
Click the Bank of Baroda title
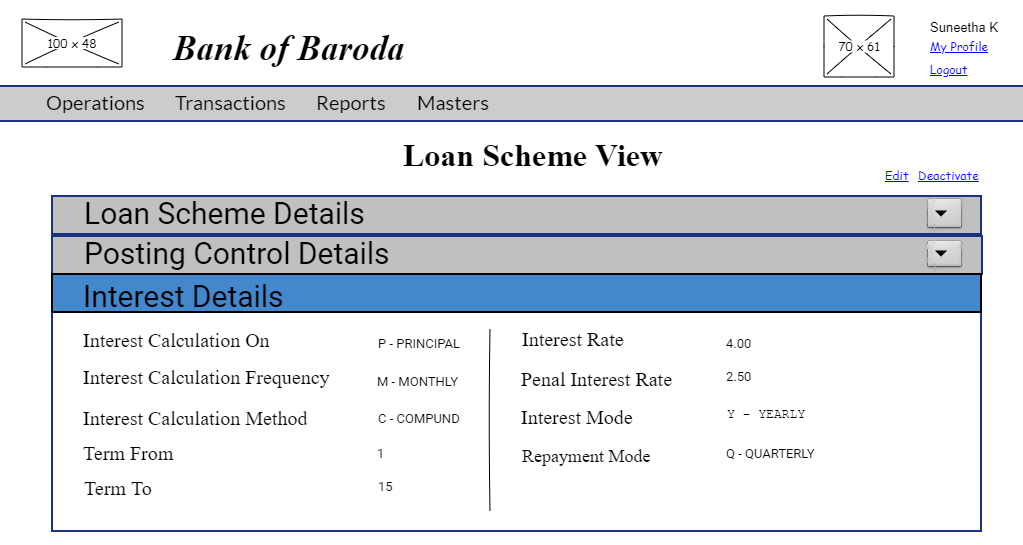click(288, 49)
